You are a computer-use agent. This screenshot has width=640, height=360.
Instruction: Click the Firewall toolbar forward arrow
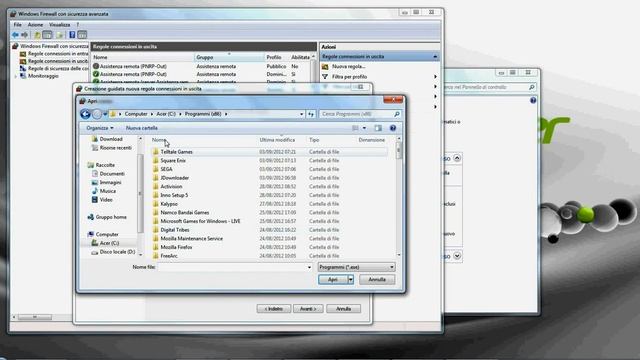pyautogui.click(x=24, y=35)
